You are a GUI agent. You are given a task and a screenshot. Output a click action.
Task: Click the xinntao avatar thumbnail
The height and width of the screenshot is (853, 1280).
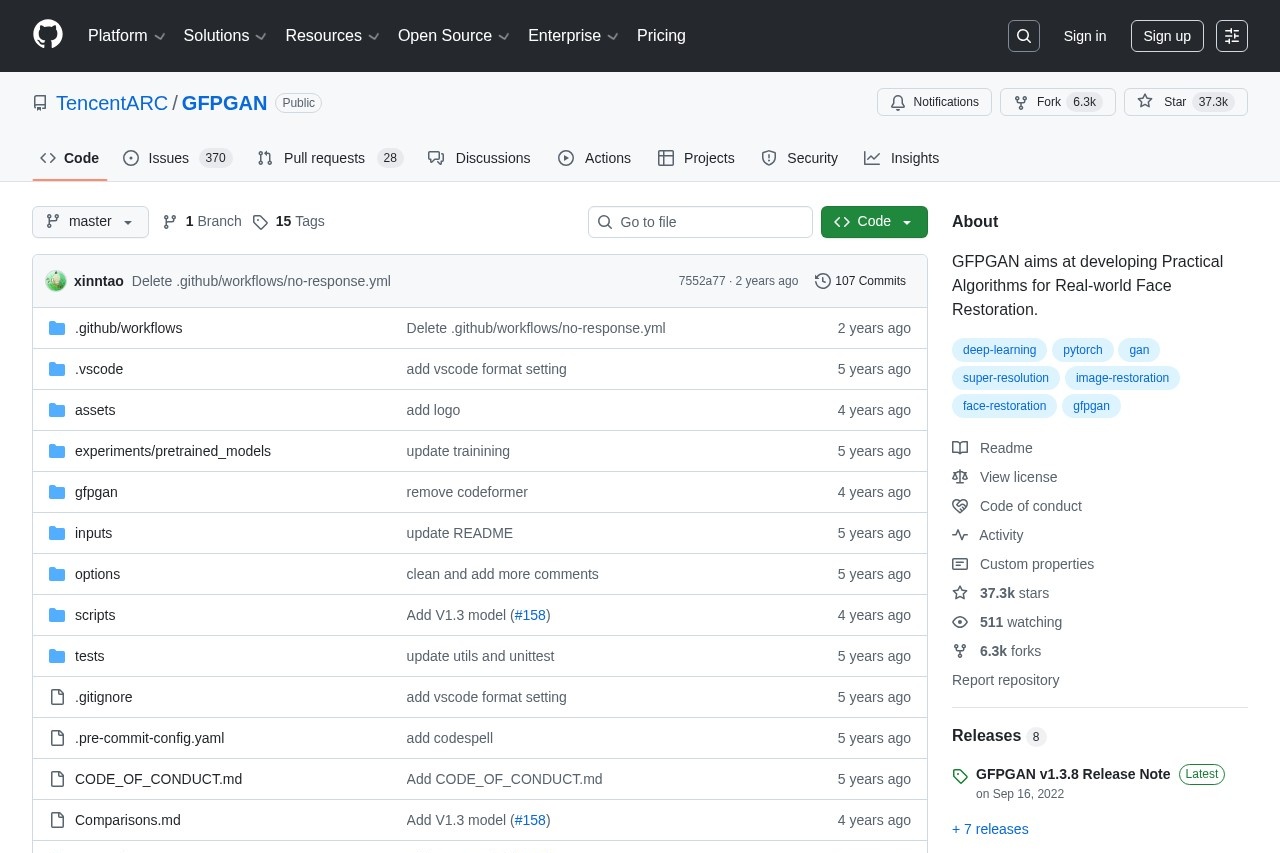click(56, 281)
